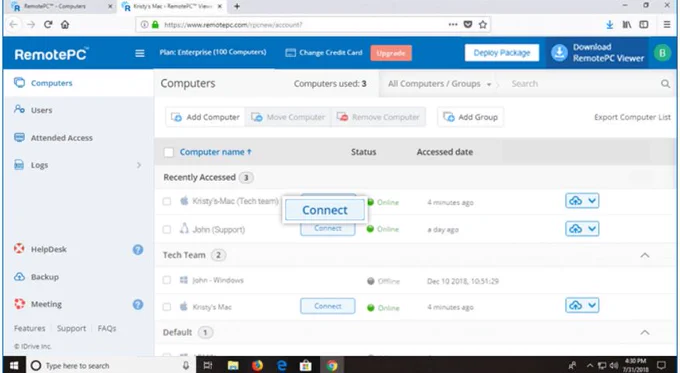680x373 pixels.
Task: Open the dropdown arrow for Kristy's Mac Tech Team row
Action: click(x=592, y=305)
